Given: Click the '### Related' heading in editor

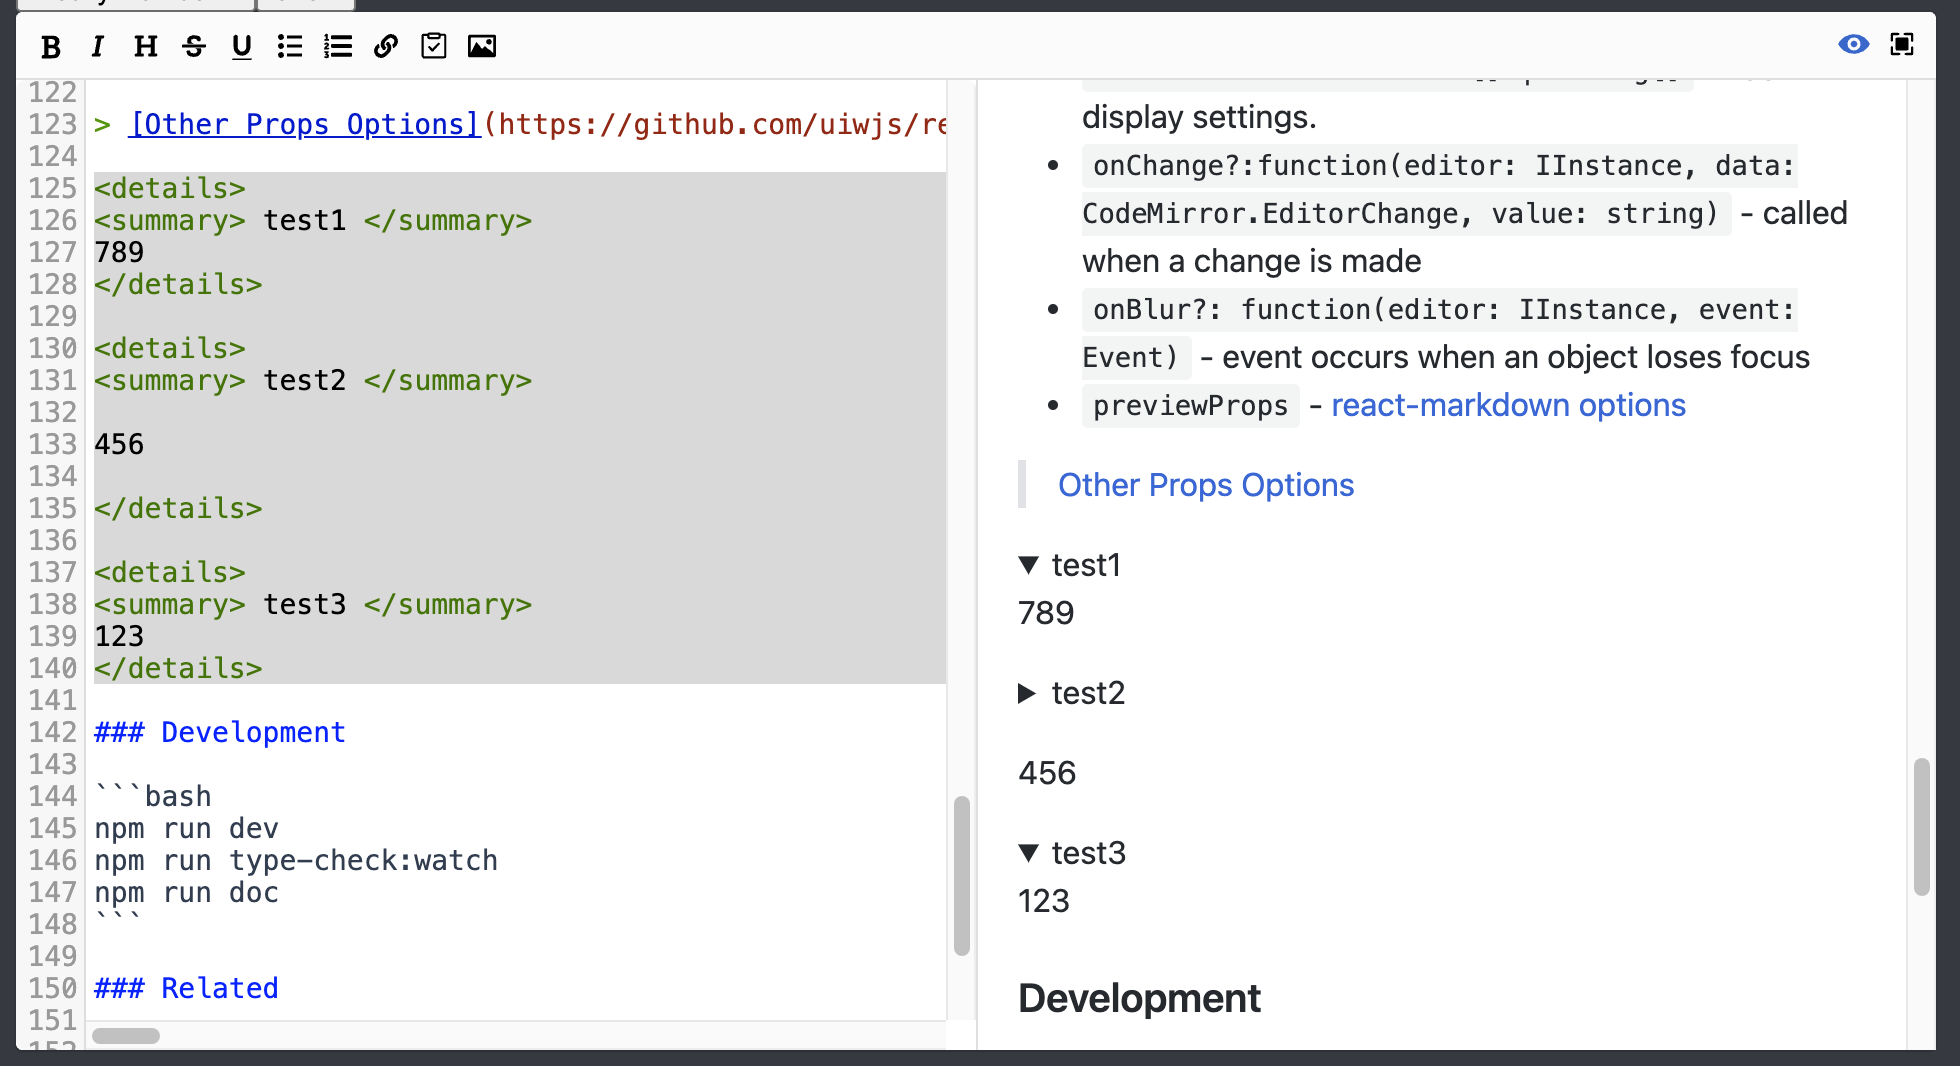Looking at the screenshot, I should click(x=186, y=988).
